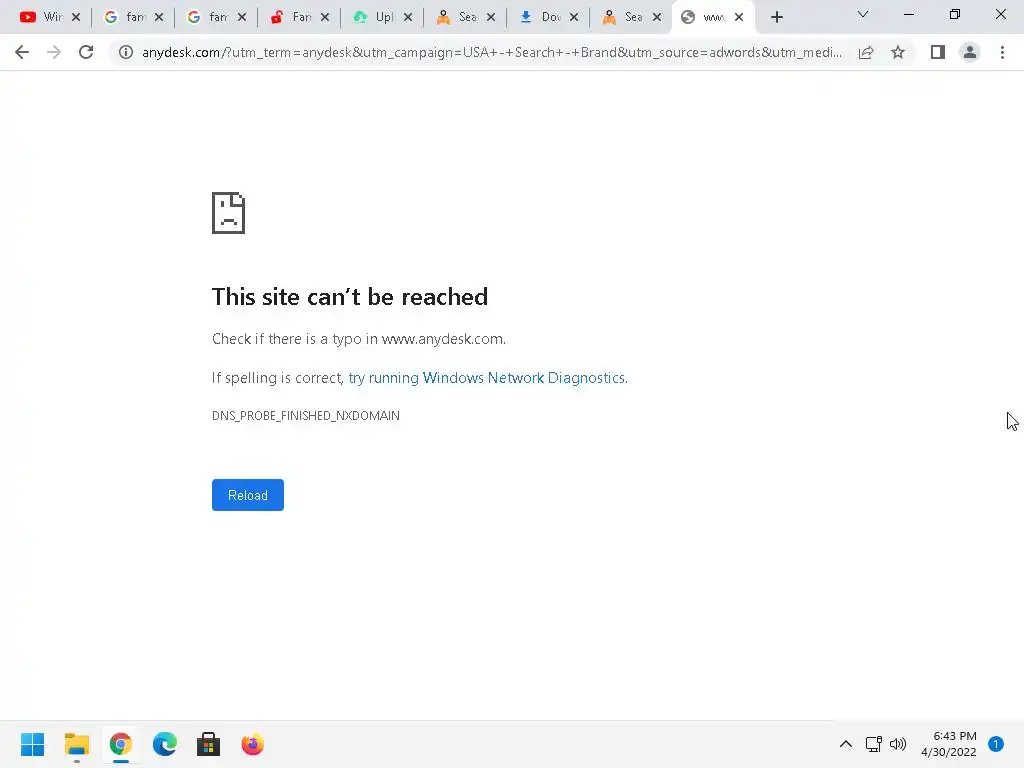
Task: Show hidden system tray icons
Action: (x=846, y=744)
